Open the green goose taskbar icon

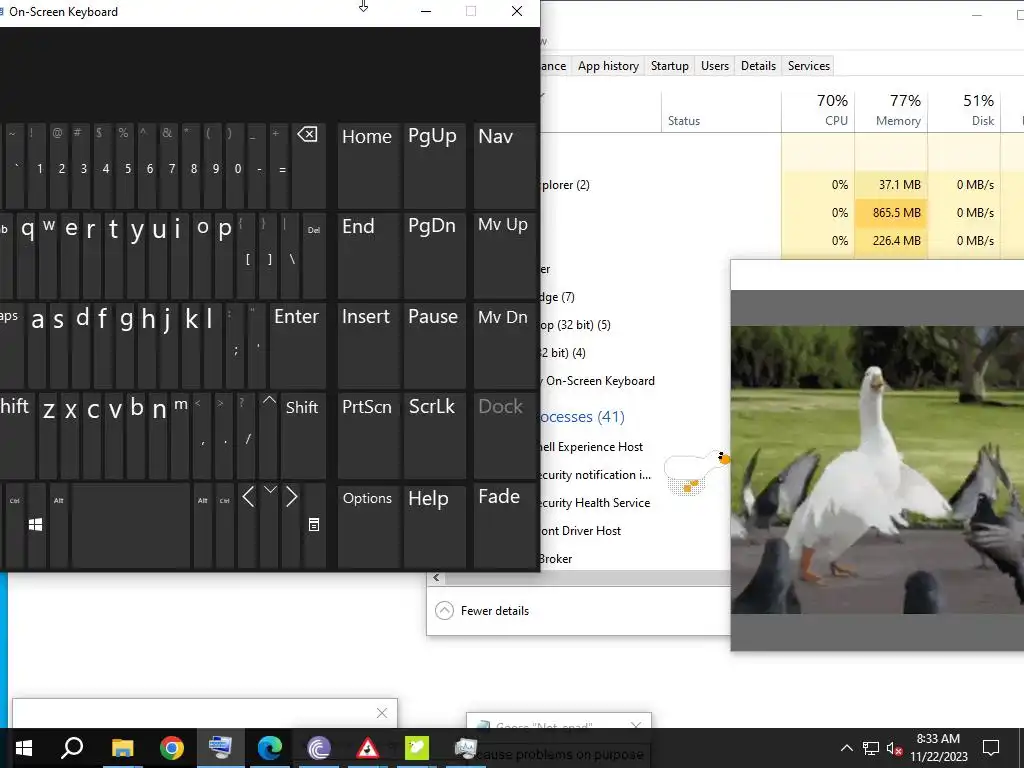[x=417, y=748]
